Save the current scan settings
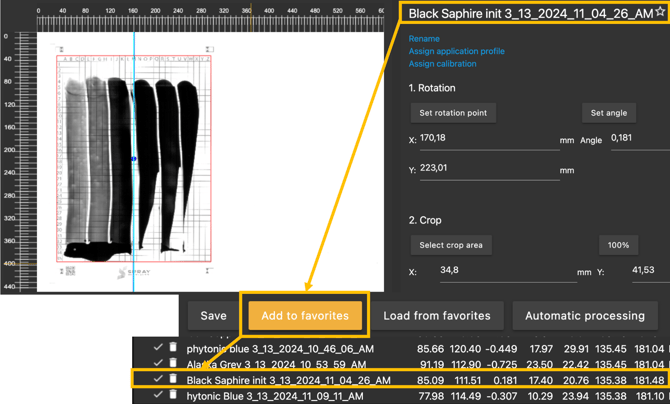 coord(213,315)
